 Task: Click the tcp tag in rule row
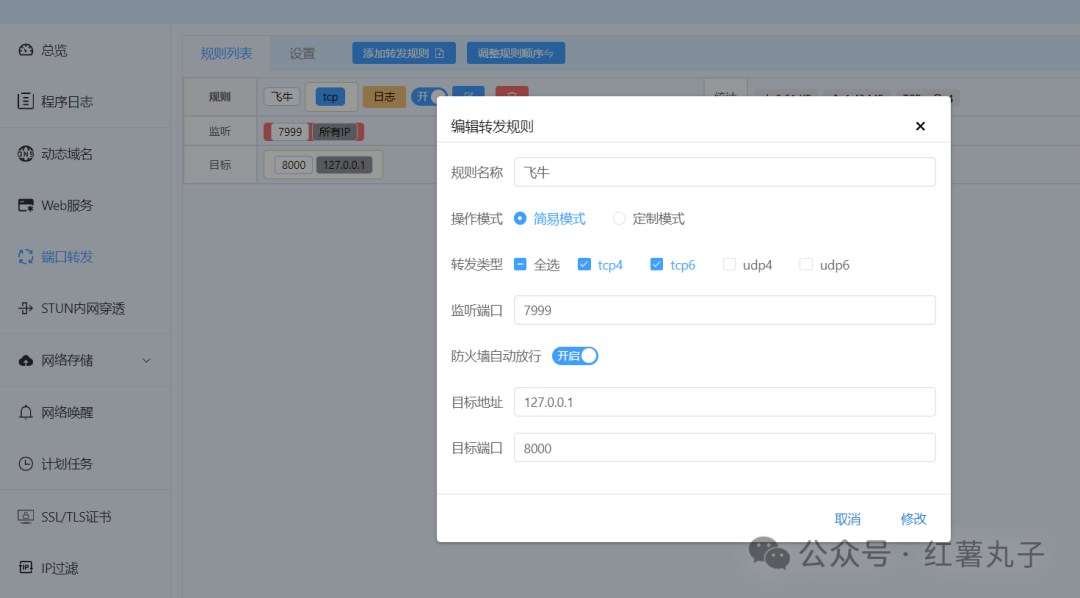[x=331, y=96]
